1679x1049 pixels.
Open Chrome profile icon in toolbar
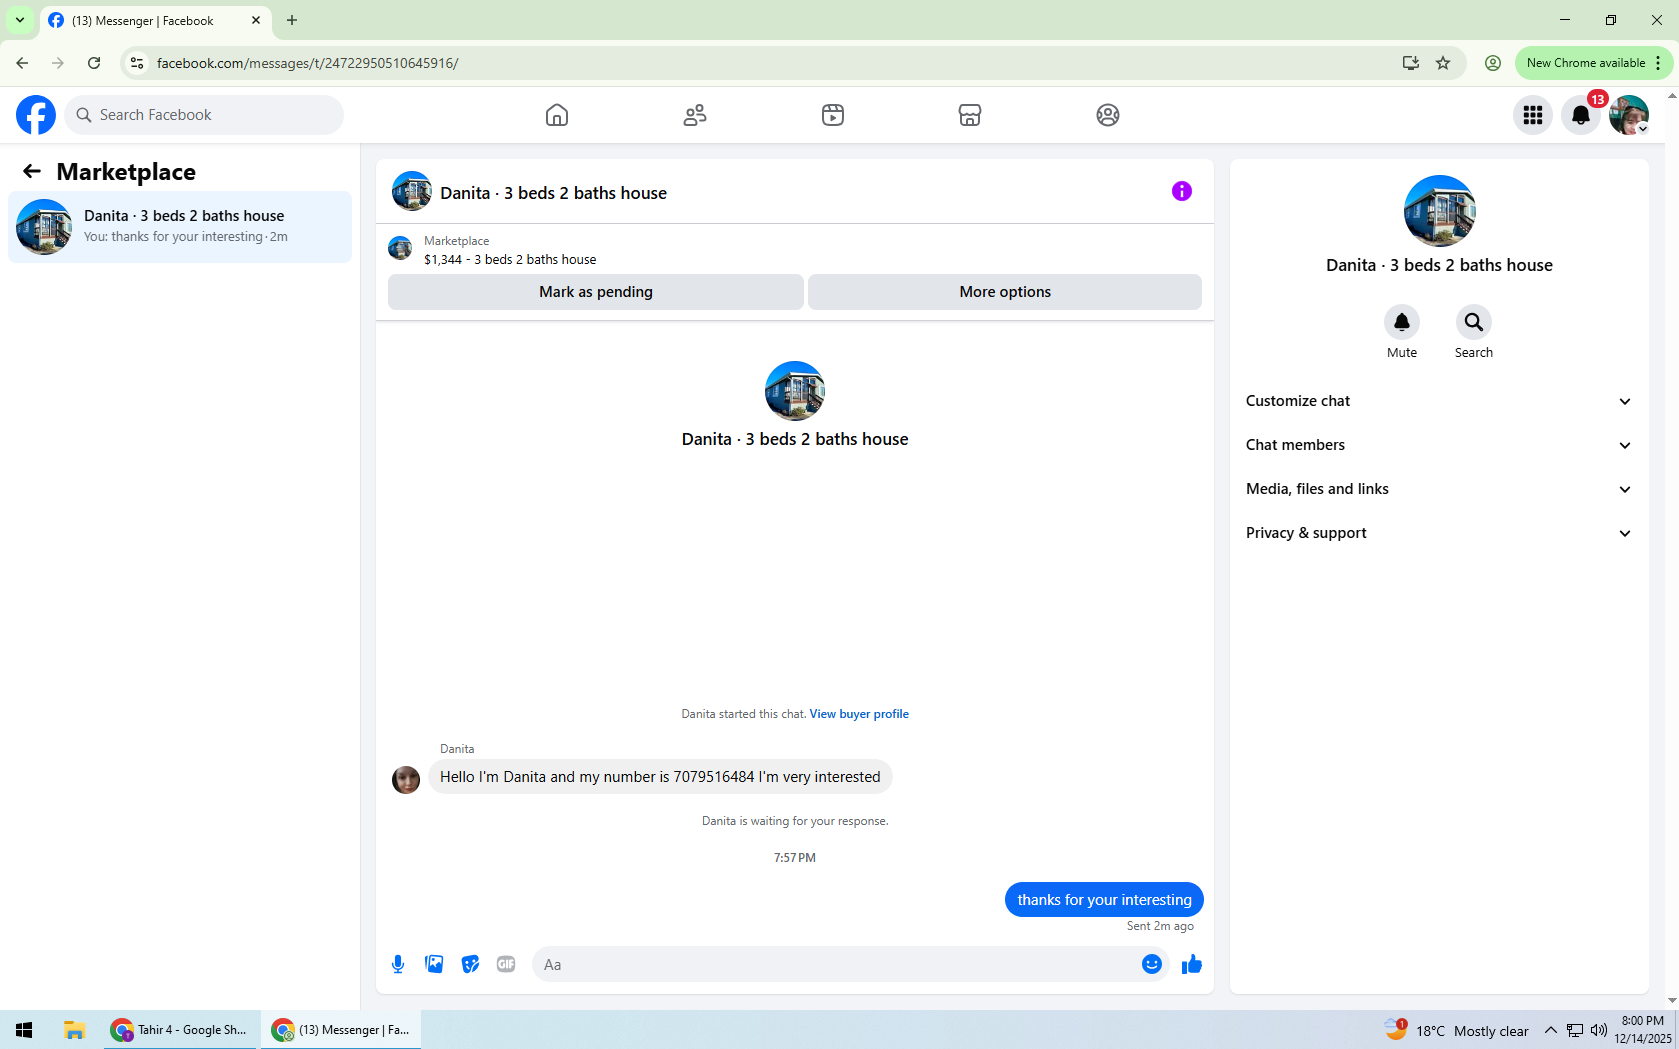click(x=1493, y=63)
